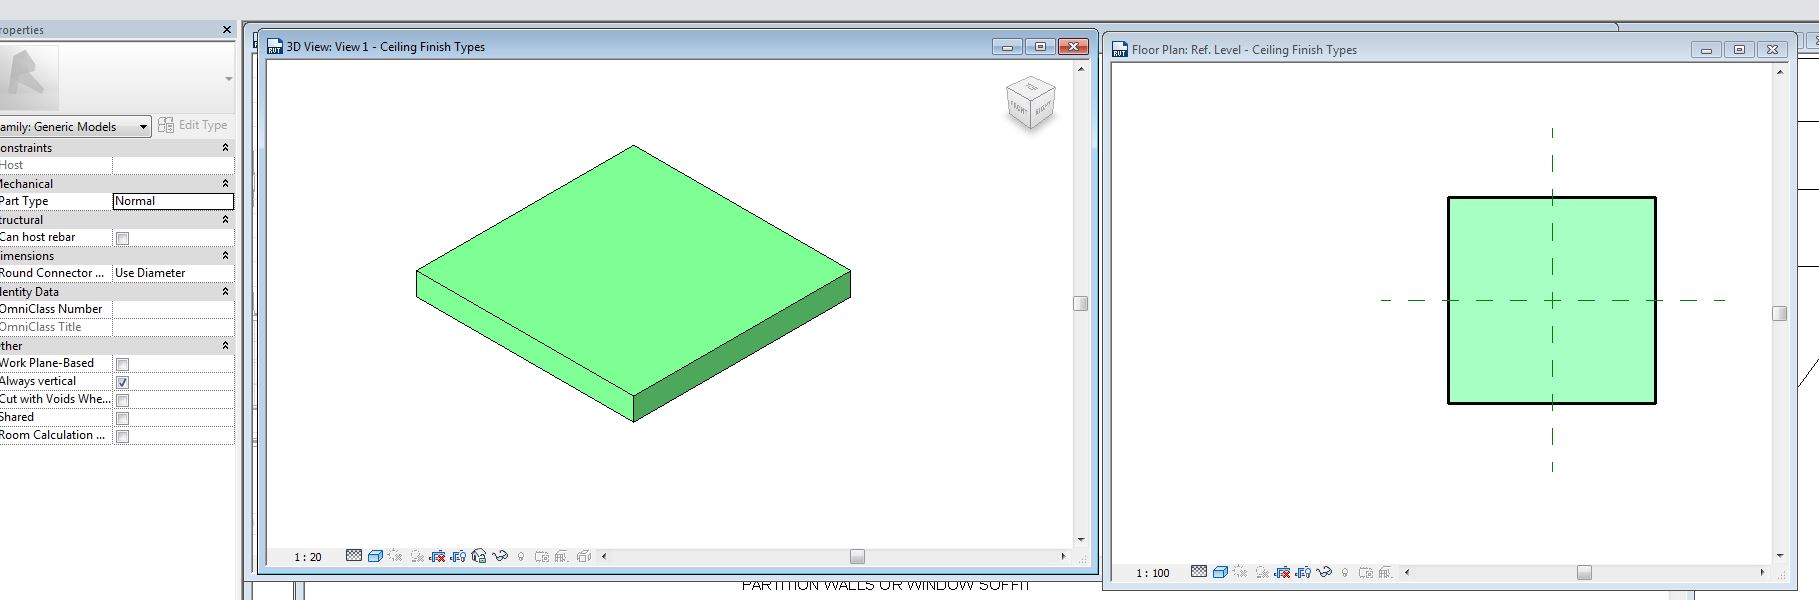Click 3D View vertical scrollbar thumb
The image size is (1819, 600).
(1080, 303)
